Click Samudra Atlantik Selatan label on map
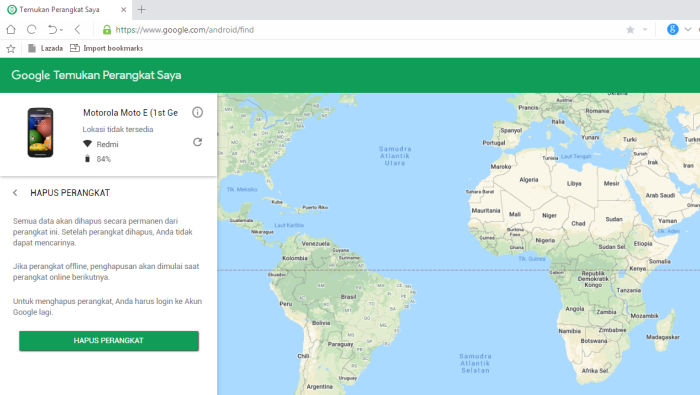Viewport: 700px width, 395px height. coord(475,363)
